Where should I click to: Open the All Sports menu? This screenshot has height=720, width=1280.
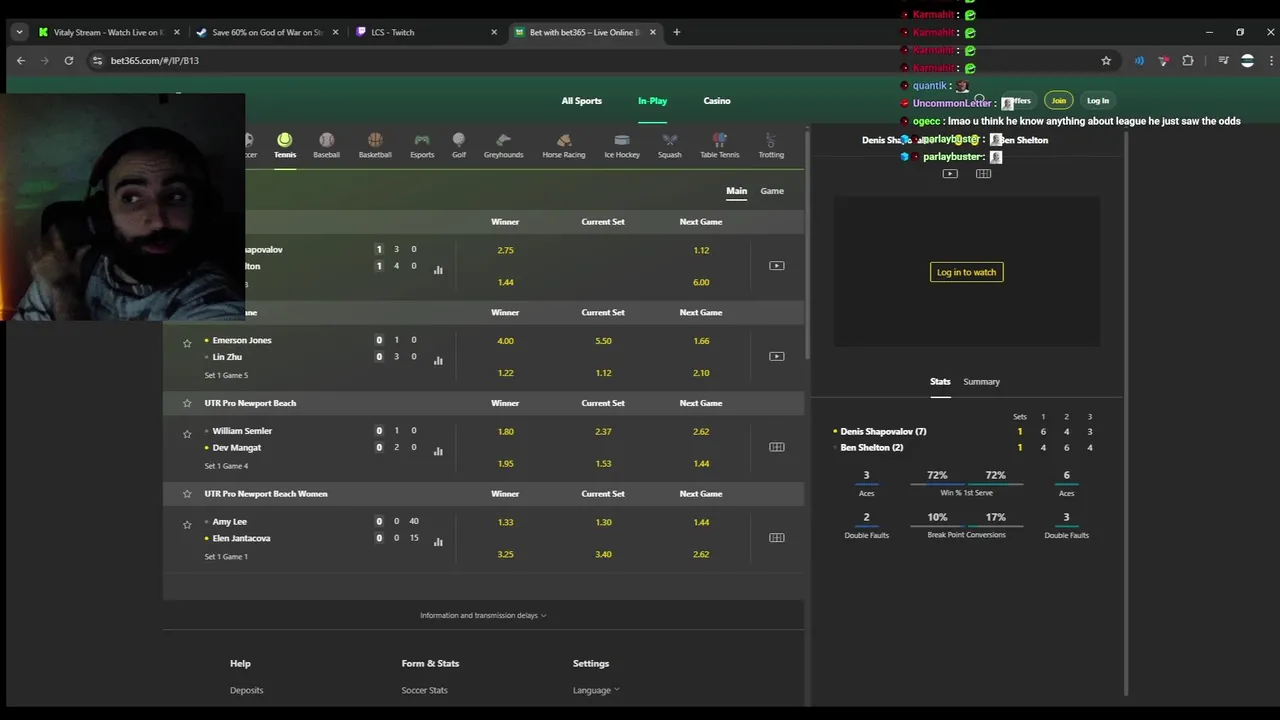click(581, 101)
